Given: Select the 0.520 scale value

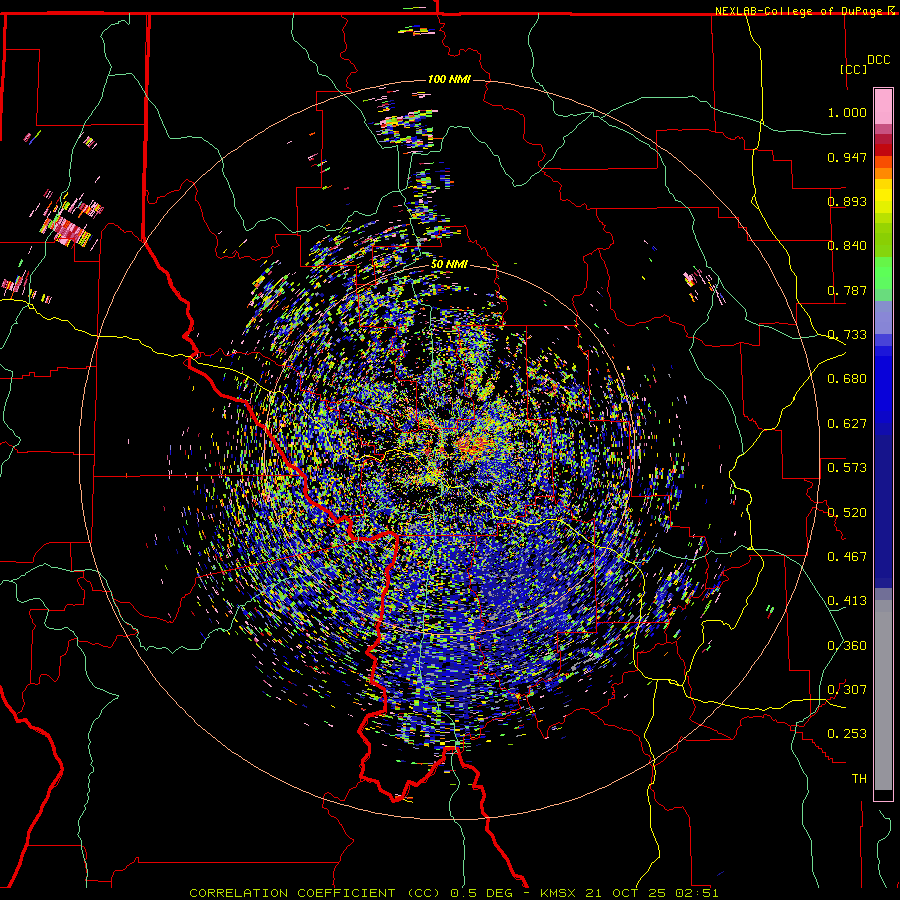Looking at the screenshot, I should tap(847, 513).
